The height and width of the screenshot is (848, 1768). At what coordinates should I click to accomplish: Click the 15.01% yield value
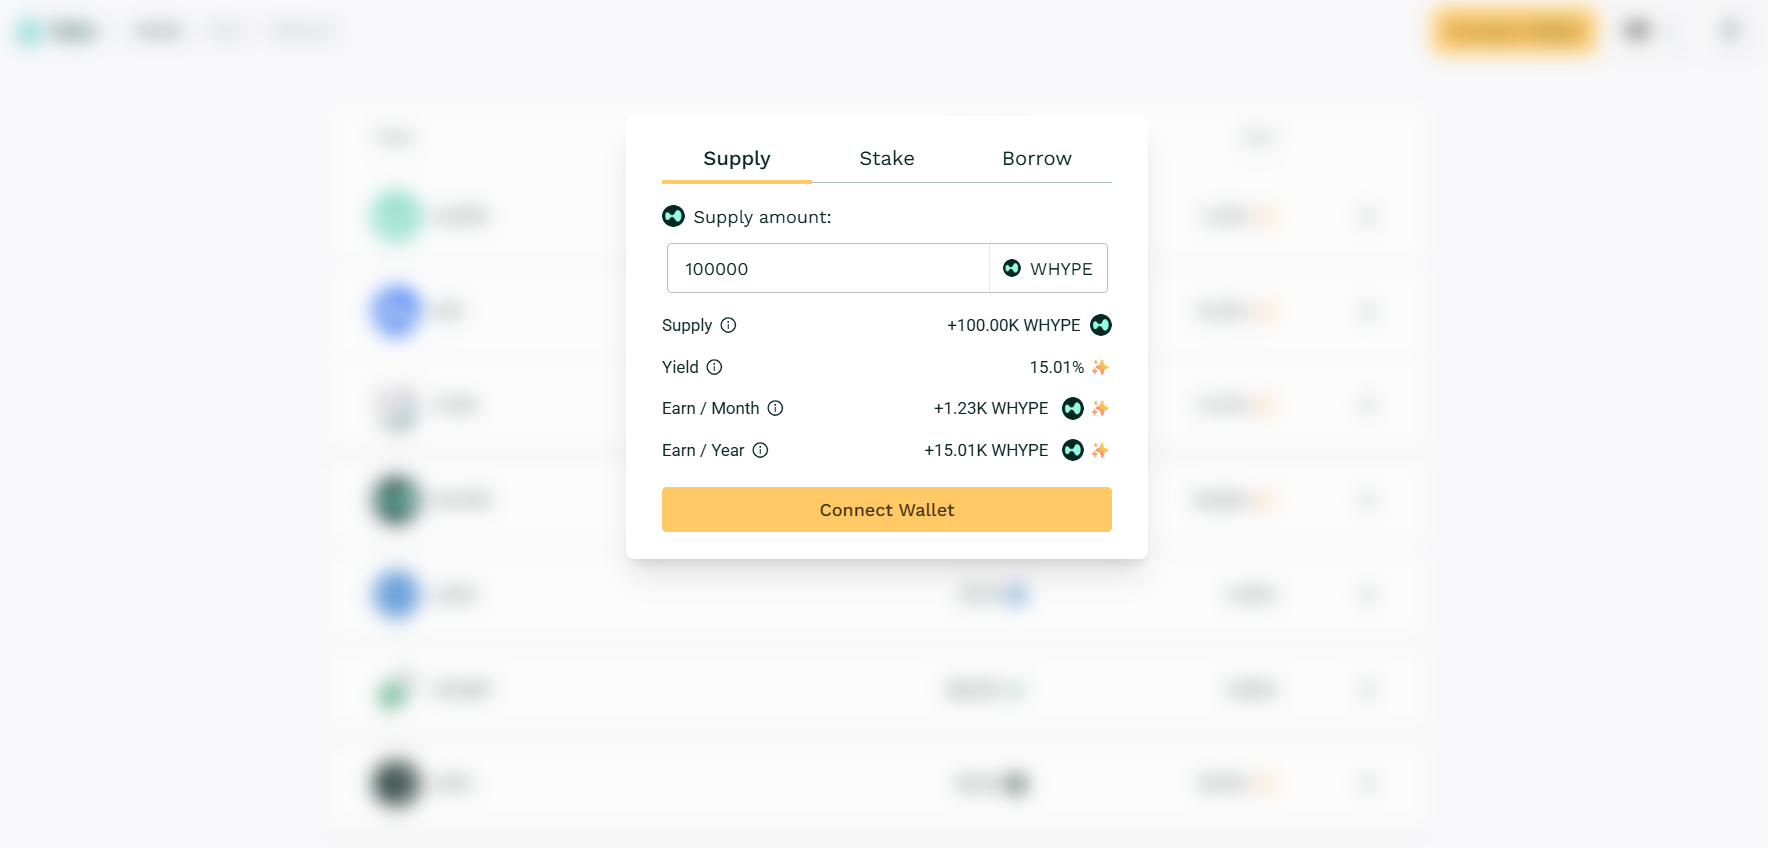coord(1056,367)
